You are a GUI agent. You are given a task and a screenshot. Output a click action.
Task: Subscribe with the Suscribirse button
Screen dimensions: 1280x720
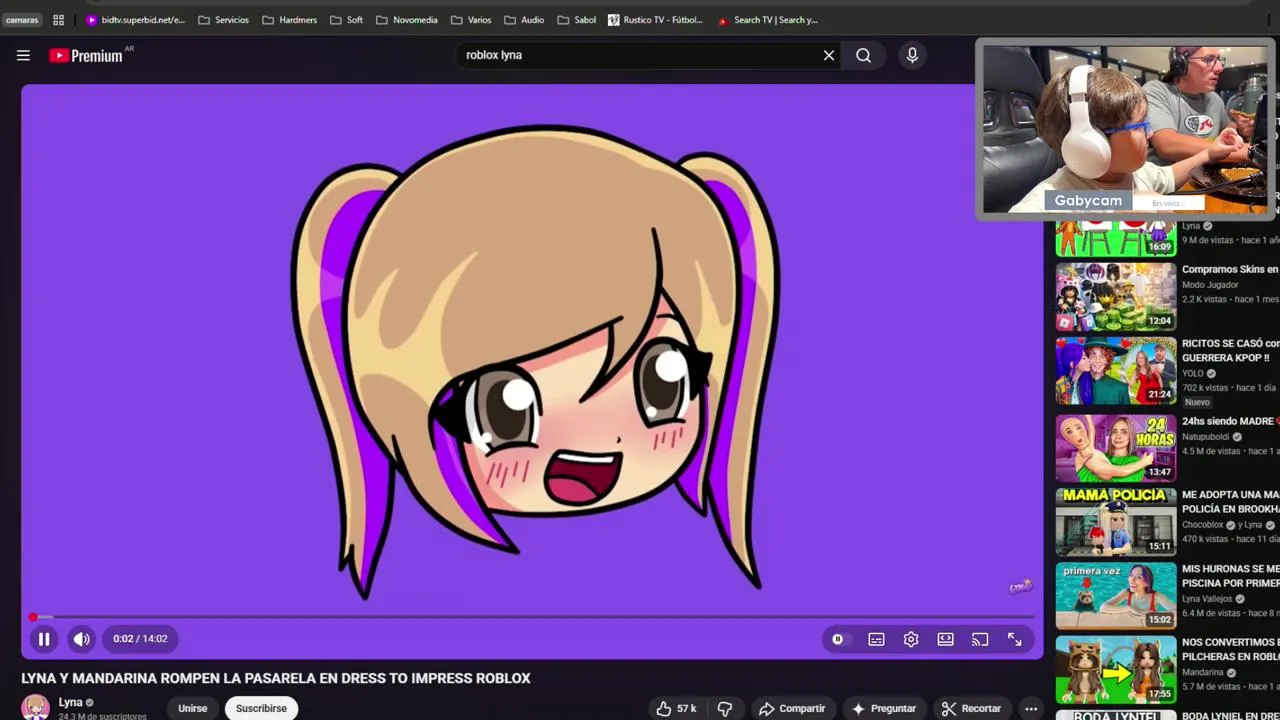(261, 708)
